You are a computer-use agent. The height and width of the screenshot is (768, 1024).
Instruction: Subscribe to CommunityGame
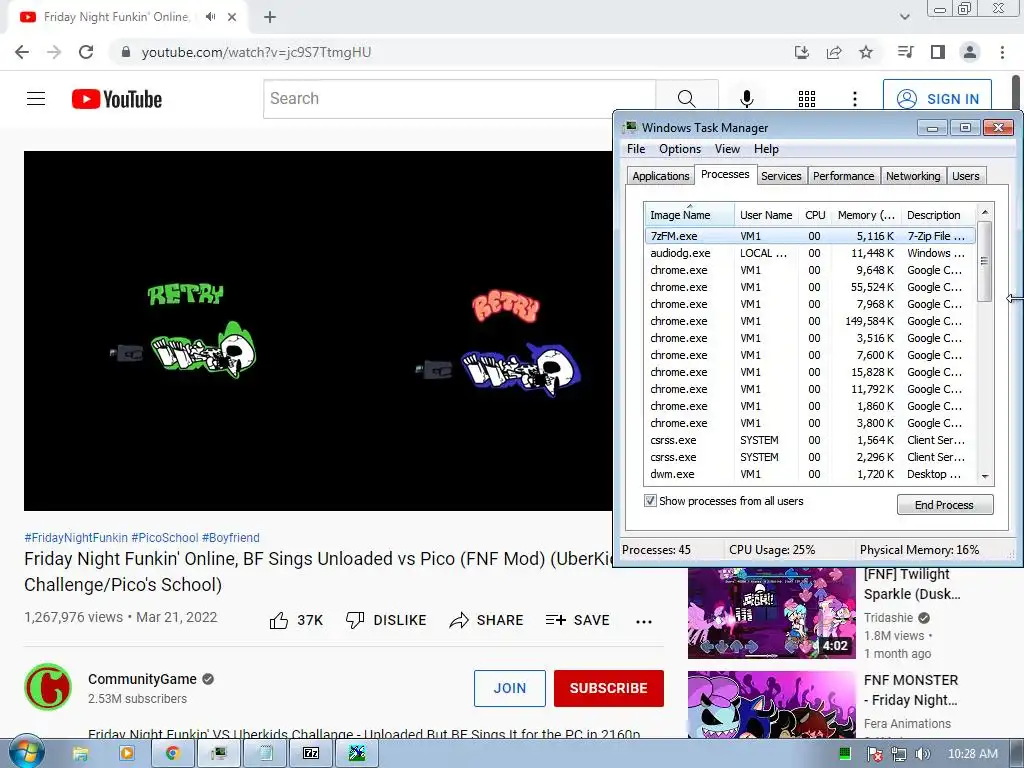[x=609, y=688]
